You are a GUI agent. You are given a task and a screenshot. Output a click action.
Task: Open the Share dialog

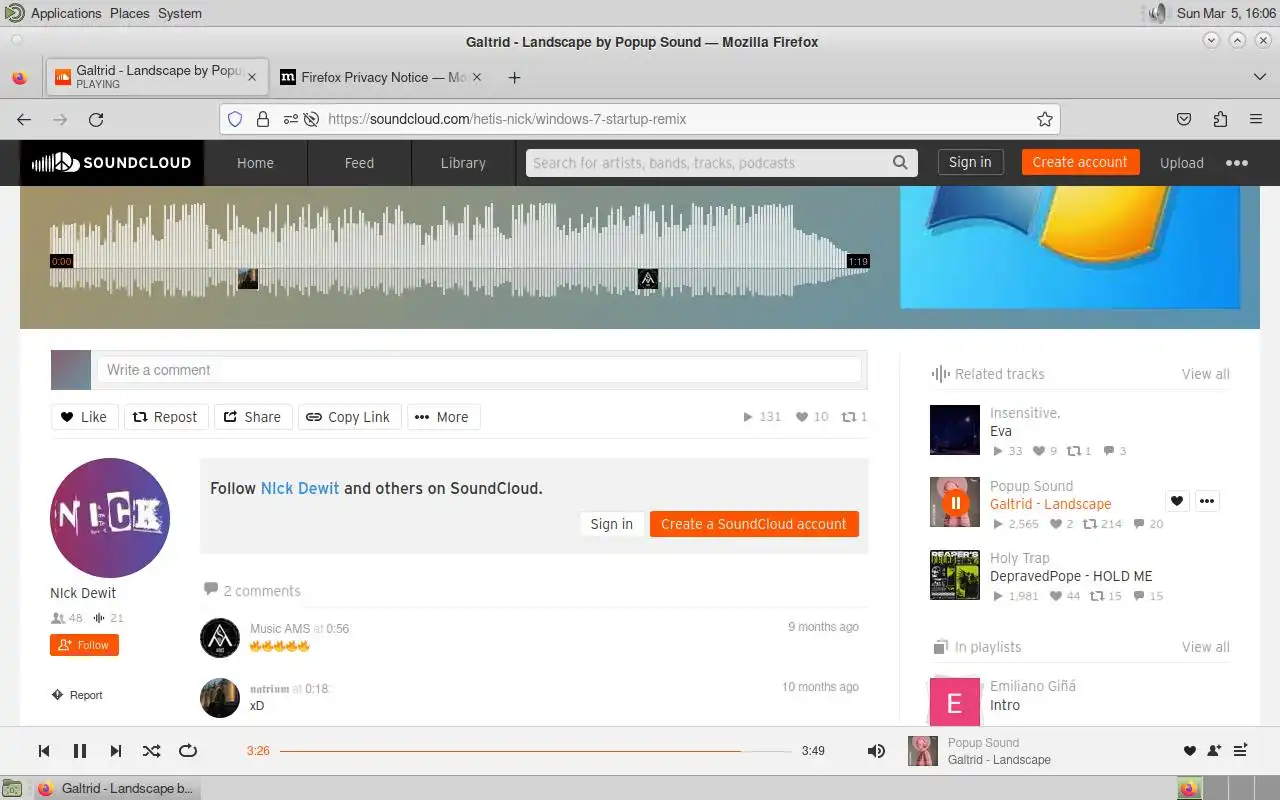(252, 417)
